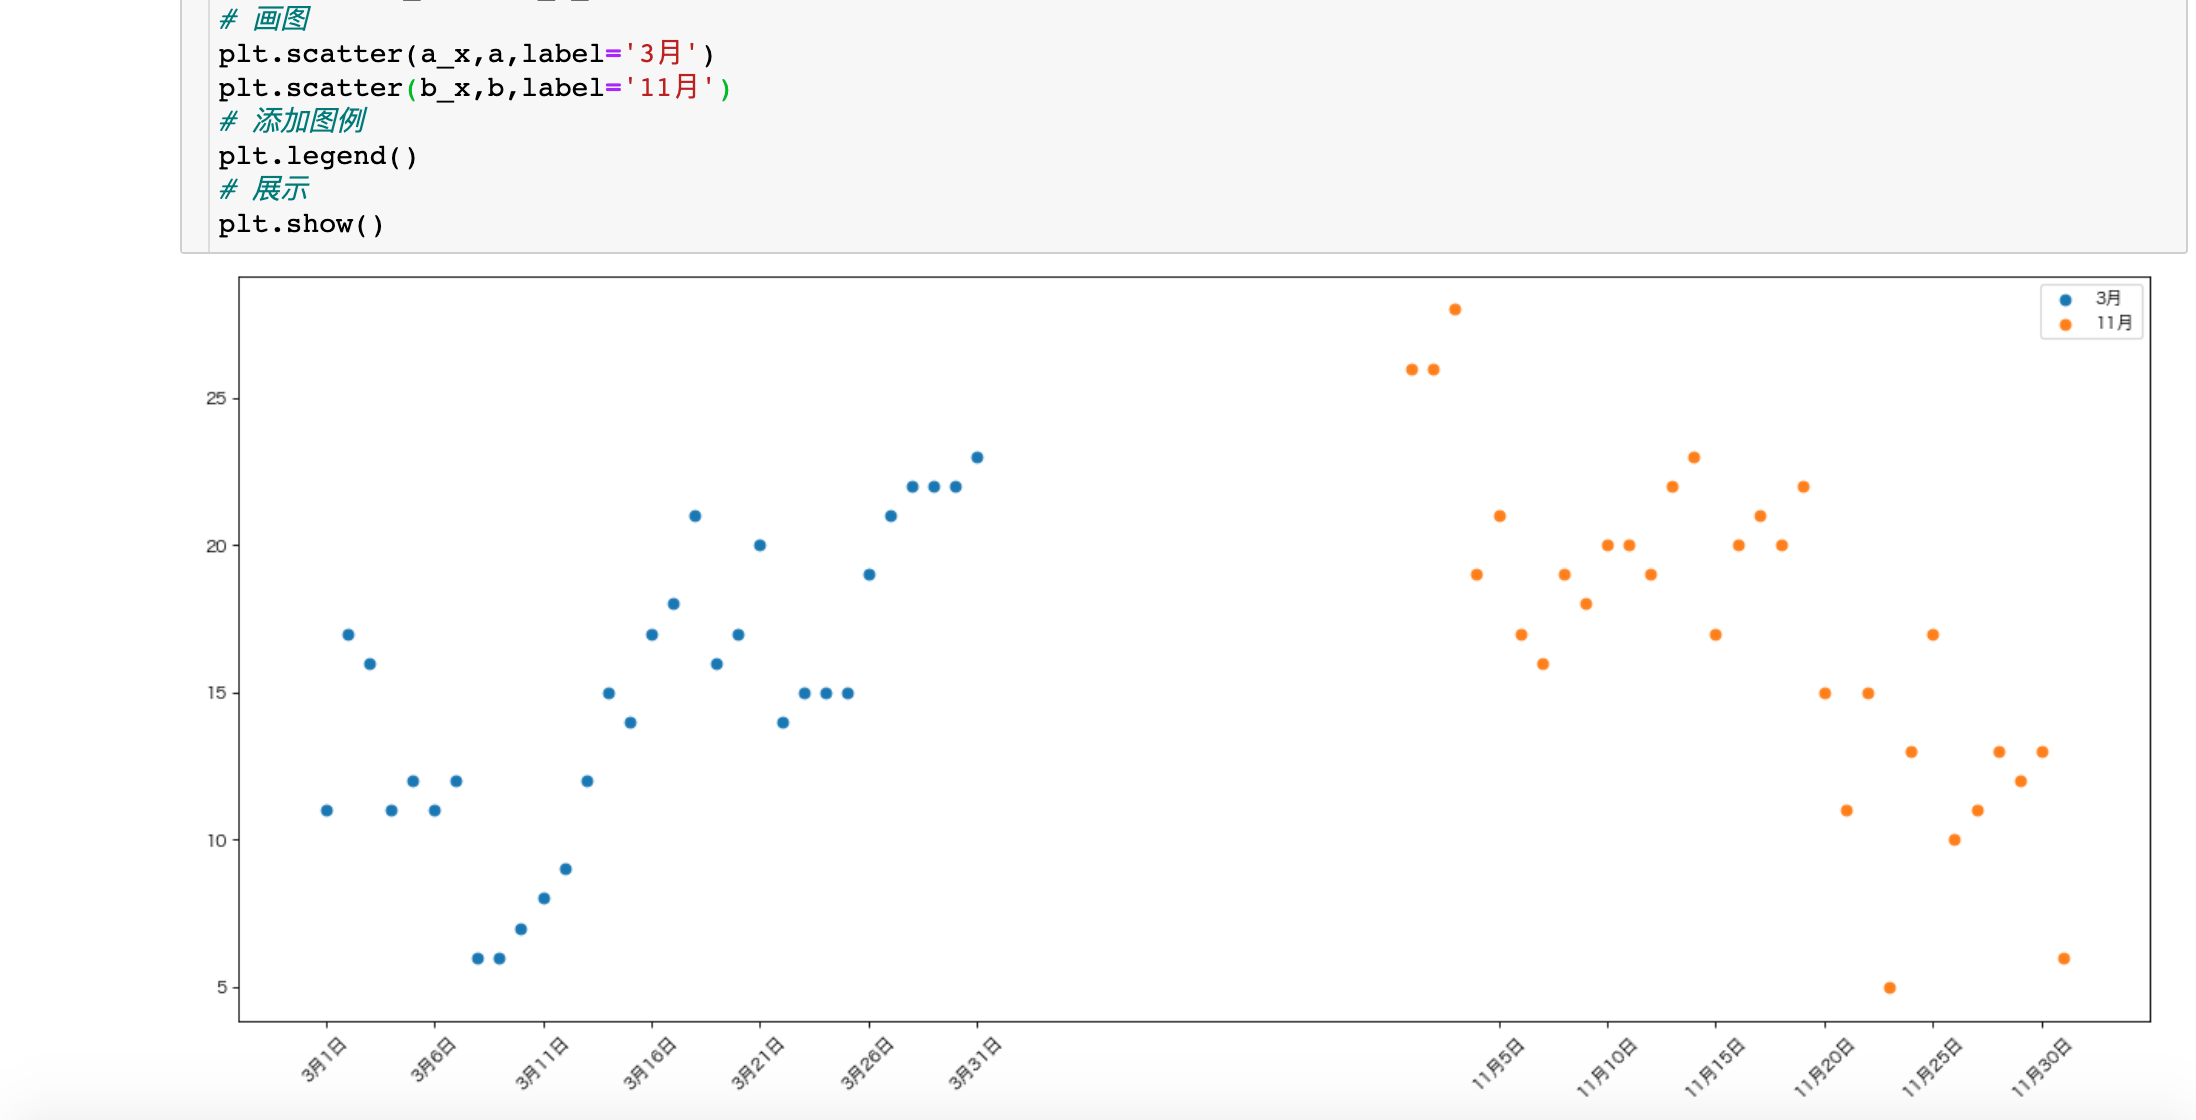
Task: Click the x-axis label 3月6日
Action: coord(432,1060)
